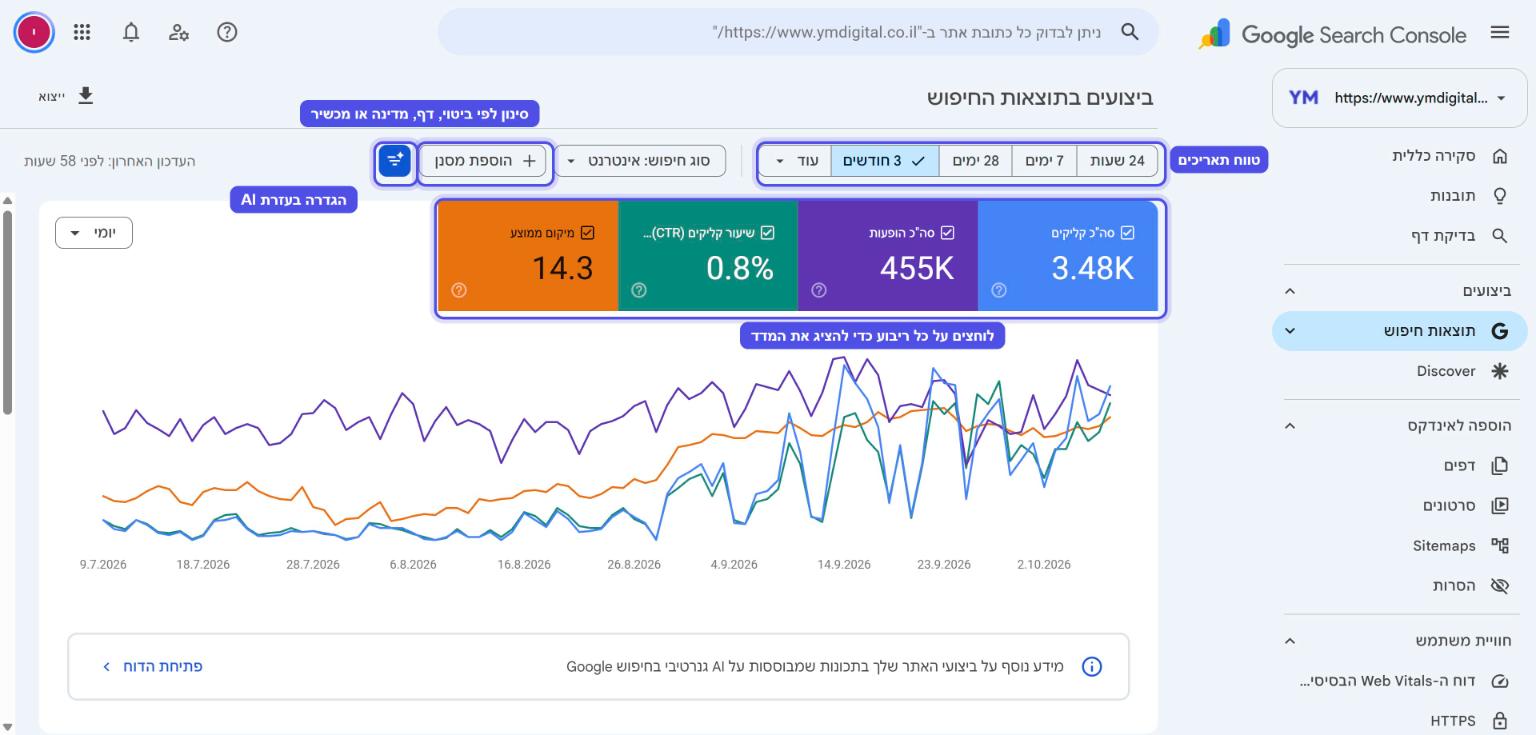1536x735 pixels.
Task: Click the AI-assisted filter sparkle icon
Action: pos(395,160)
